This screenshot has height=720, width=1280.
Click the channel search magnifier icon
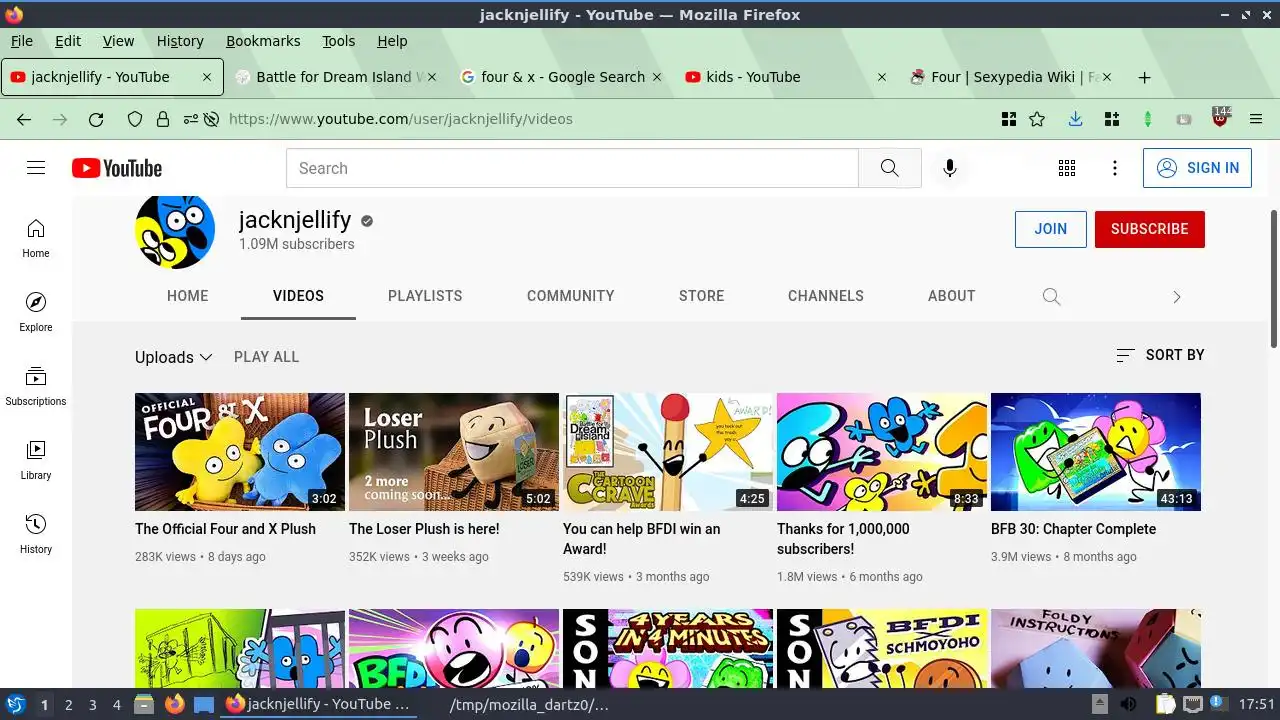tap(1051, 296)
